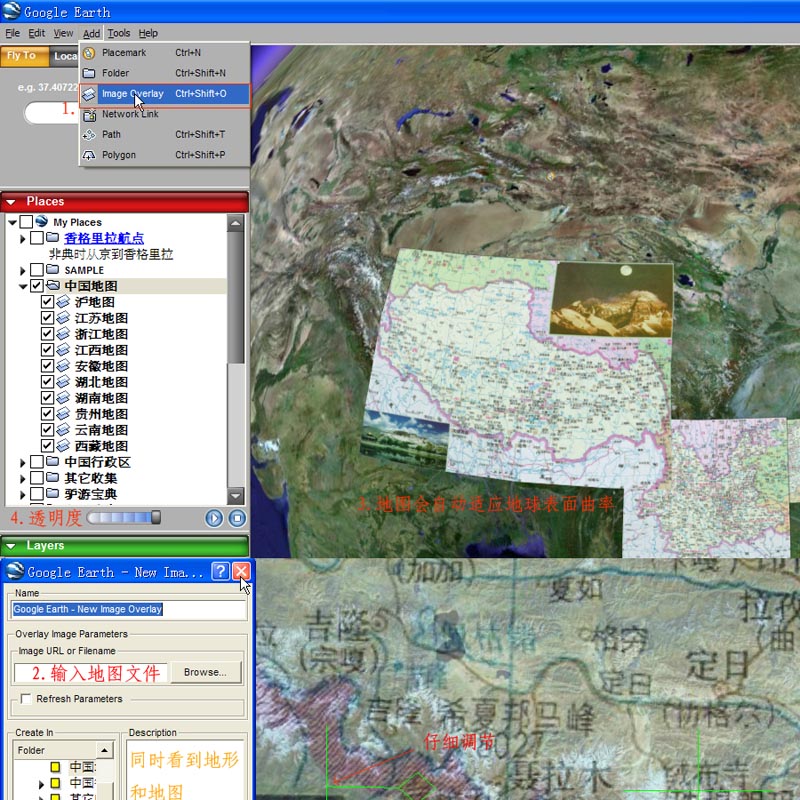800x800 pixels.
Task: Click the Browse button for image file
Action: click(x=205, y=672)
